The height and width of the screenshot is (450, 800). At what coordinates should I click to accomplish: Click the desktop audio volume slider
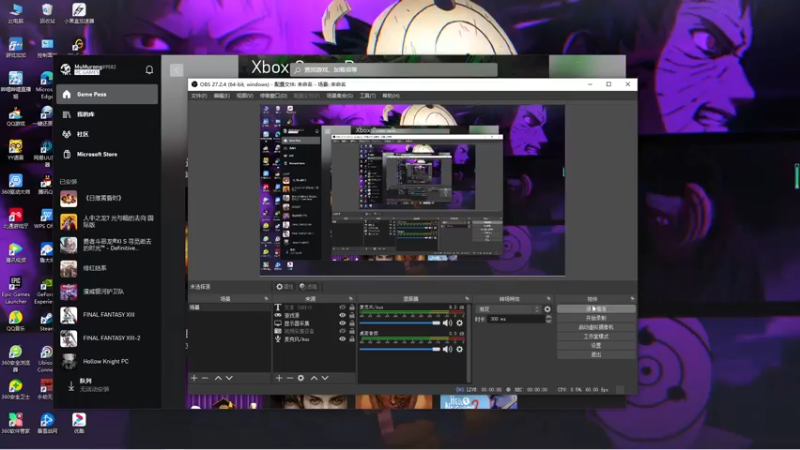point(399,349)
